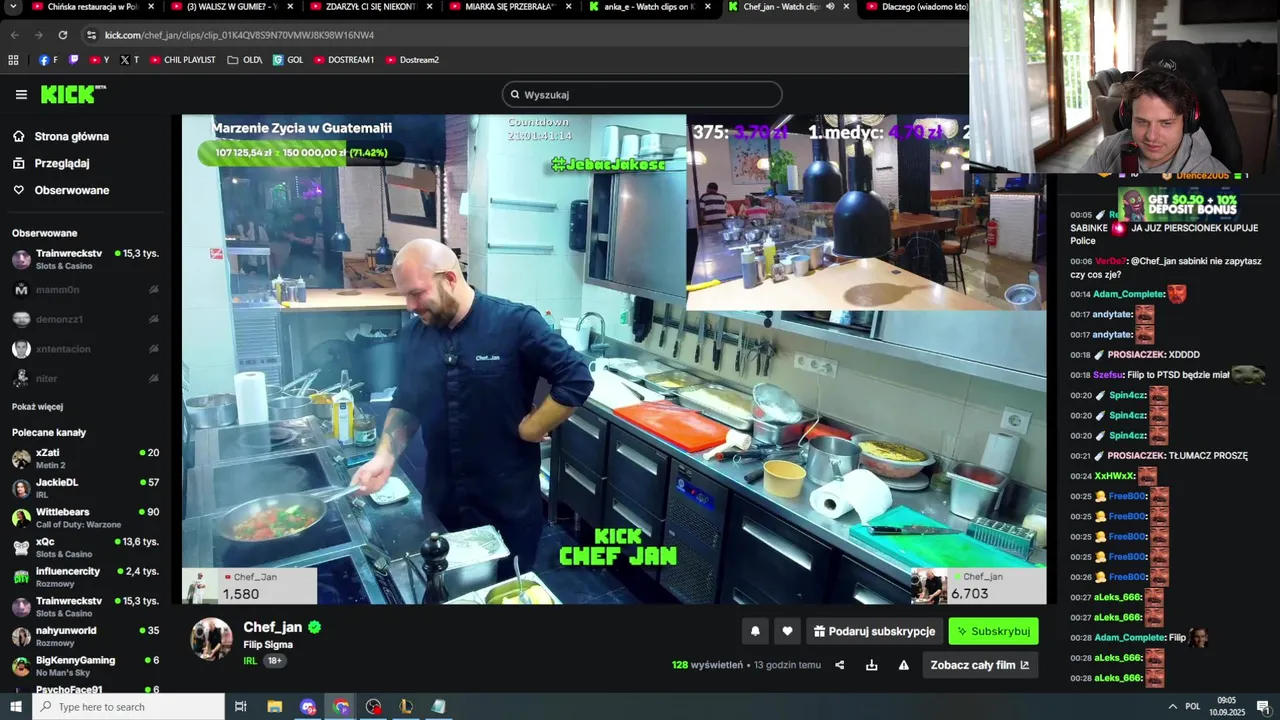Click the Kick logo

[x=72, y=94]
